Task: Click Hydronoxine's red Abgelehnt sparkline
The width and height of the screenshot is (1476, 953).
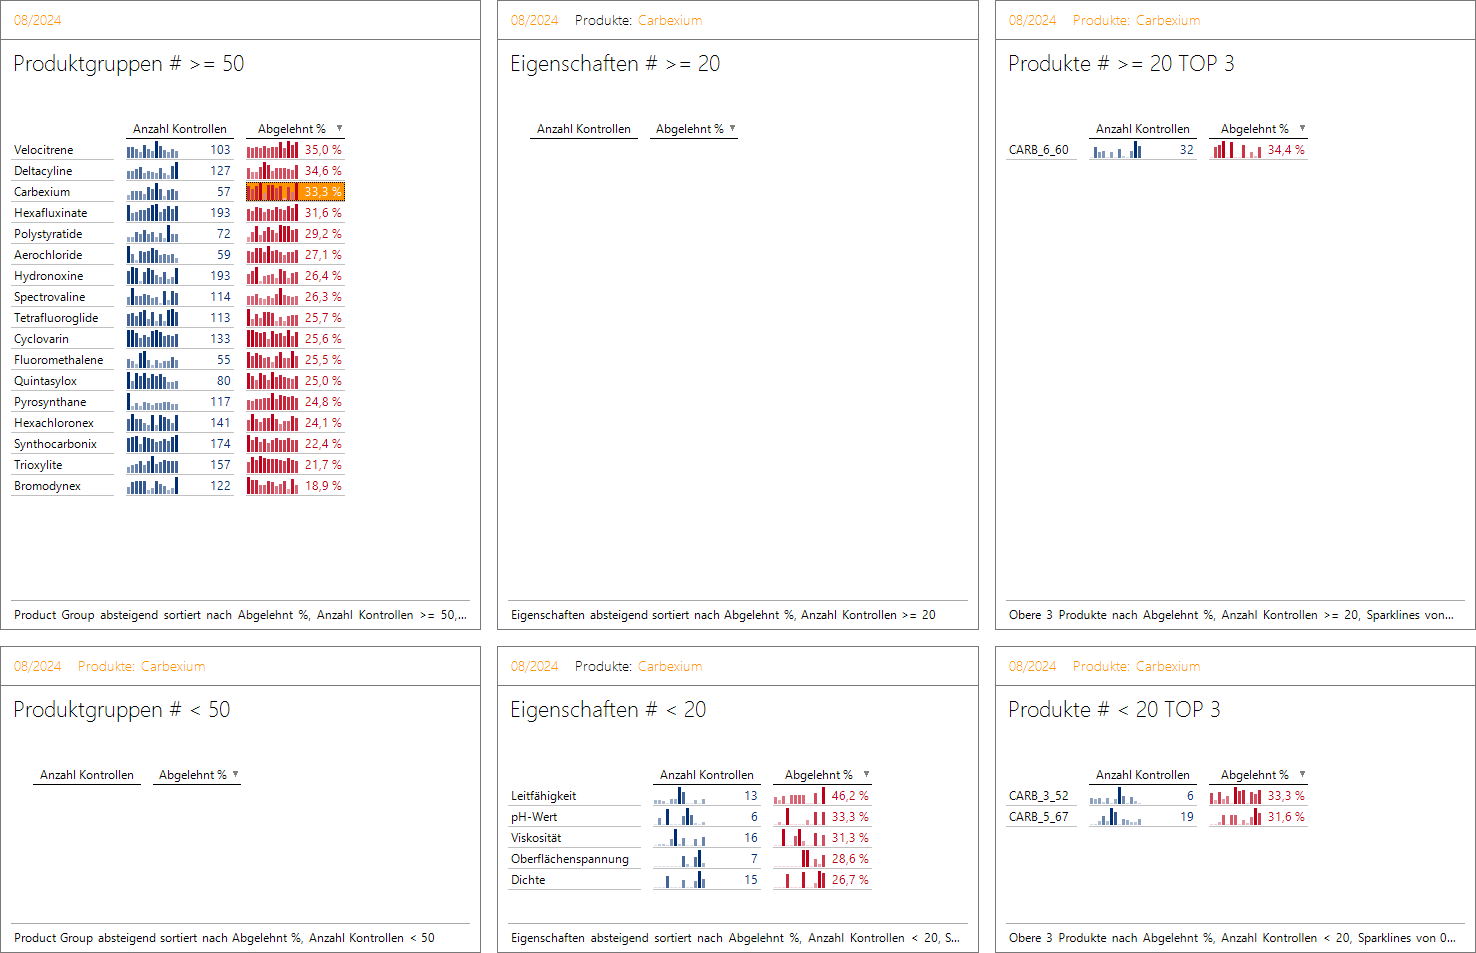Action: coord(272,276)
